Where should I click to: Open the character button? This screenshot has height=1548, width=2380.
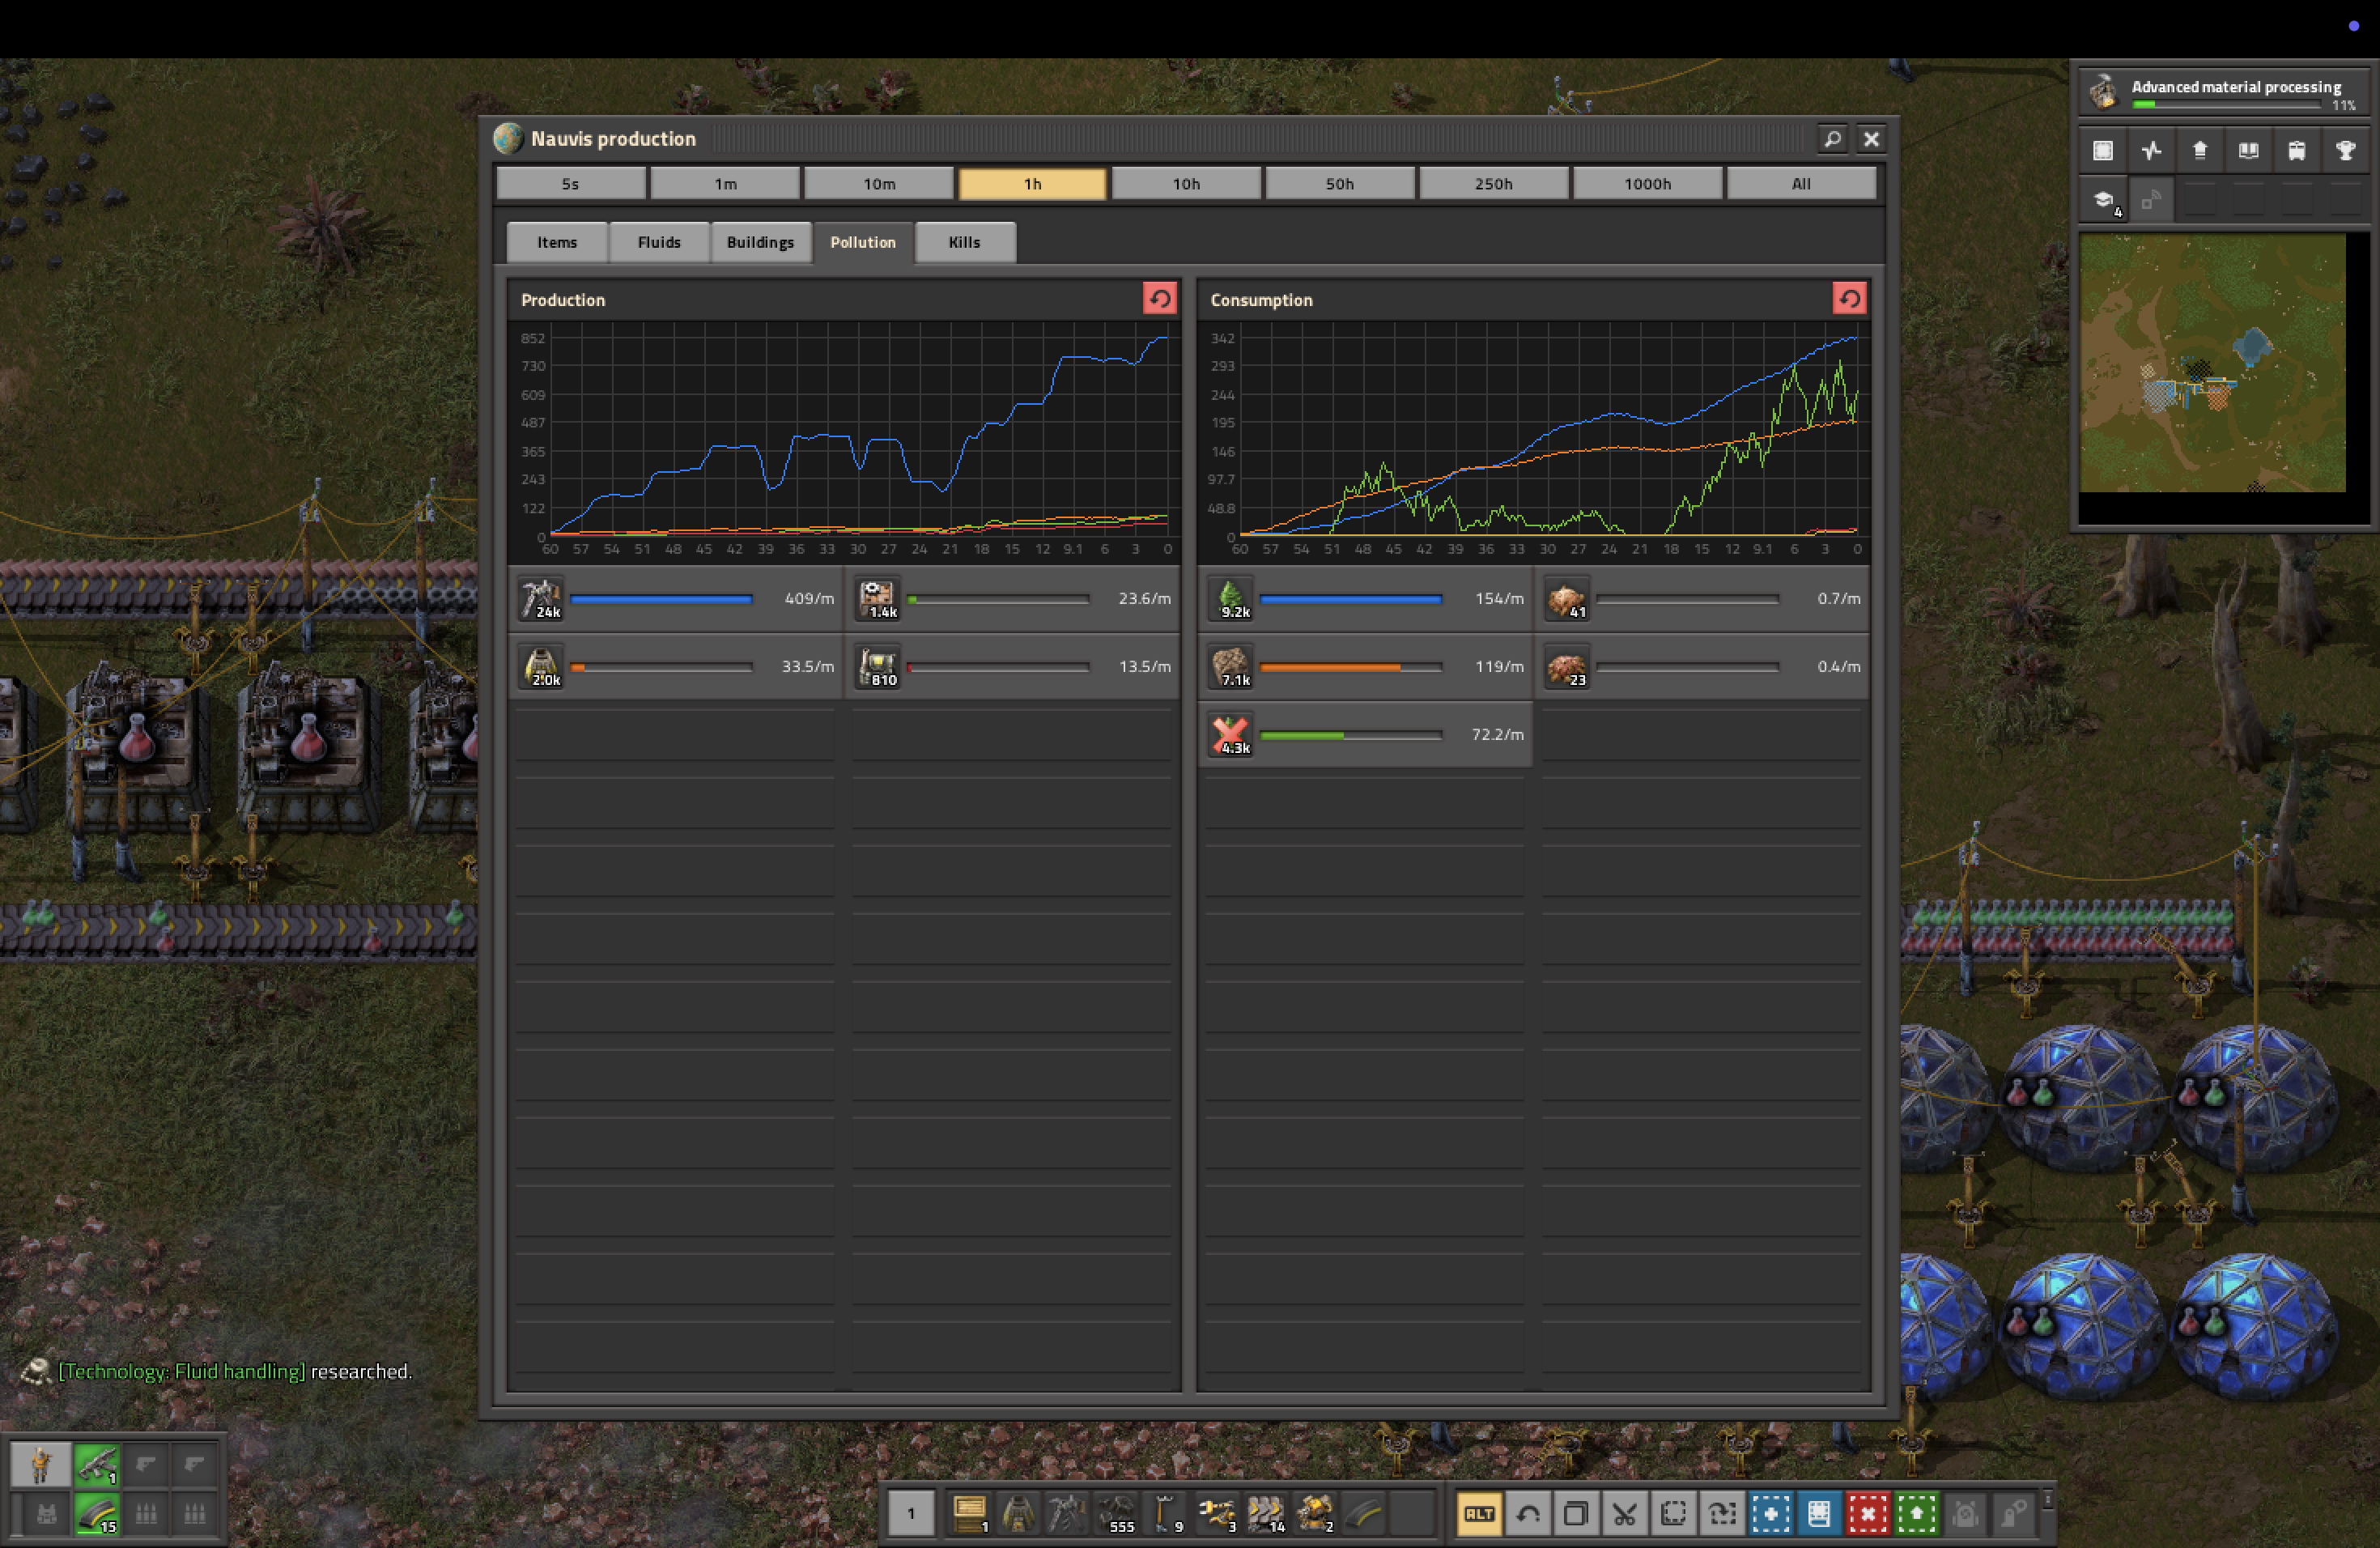[41, 1465]
